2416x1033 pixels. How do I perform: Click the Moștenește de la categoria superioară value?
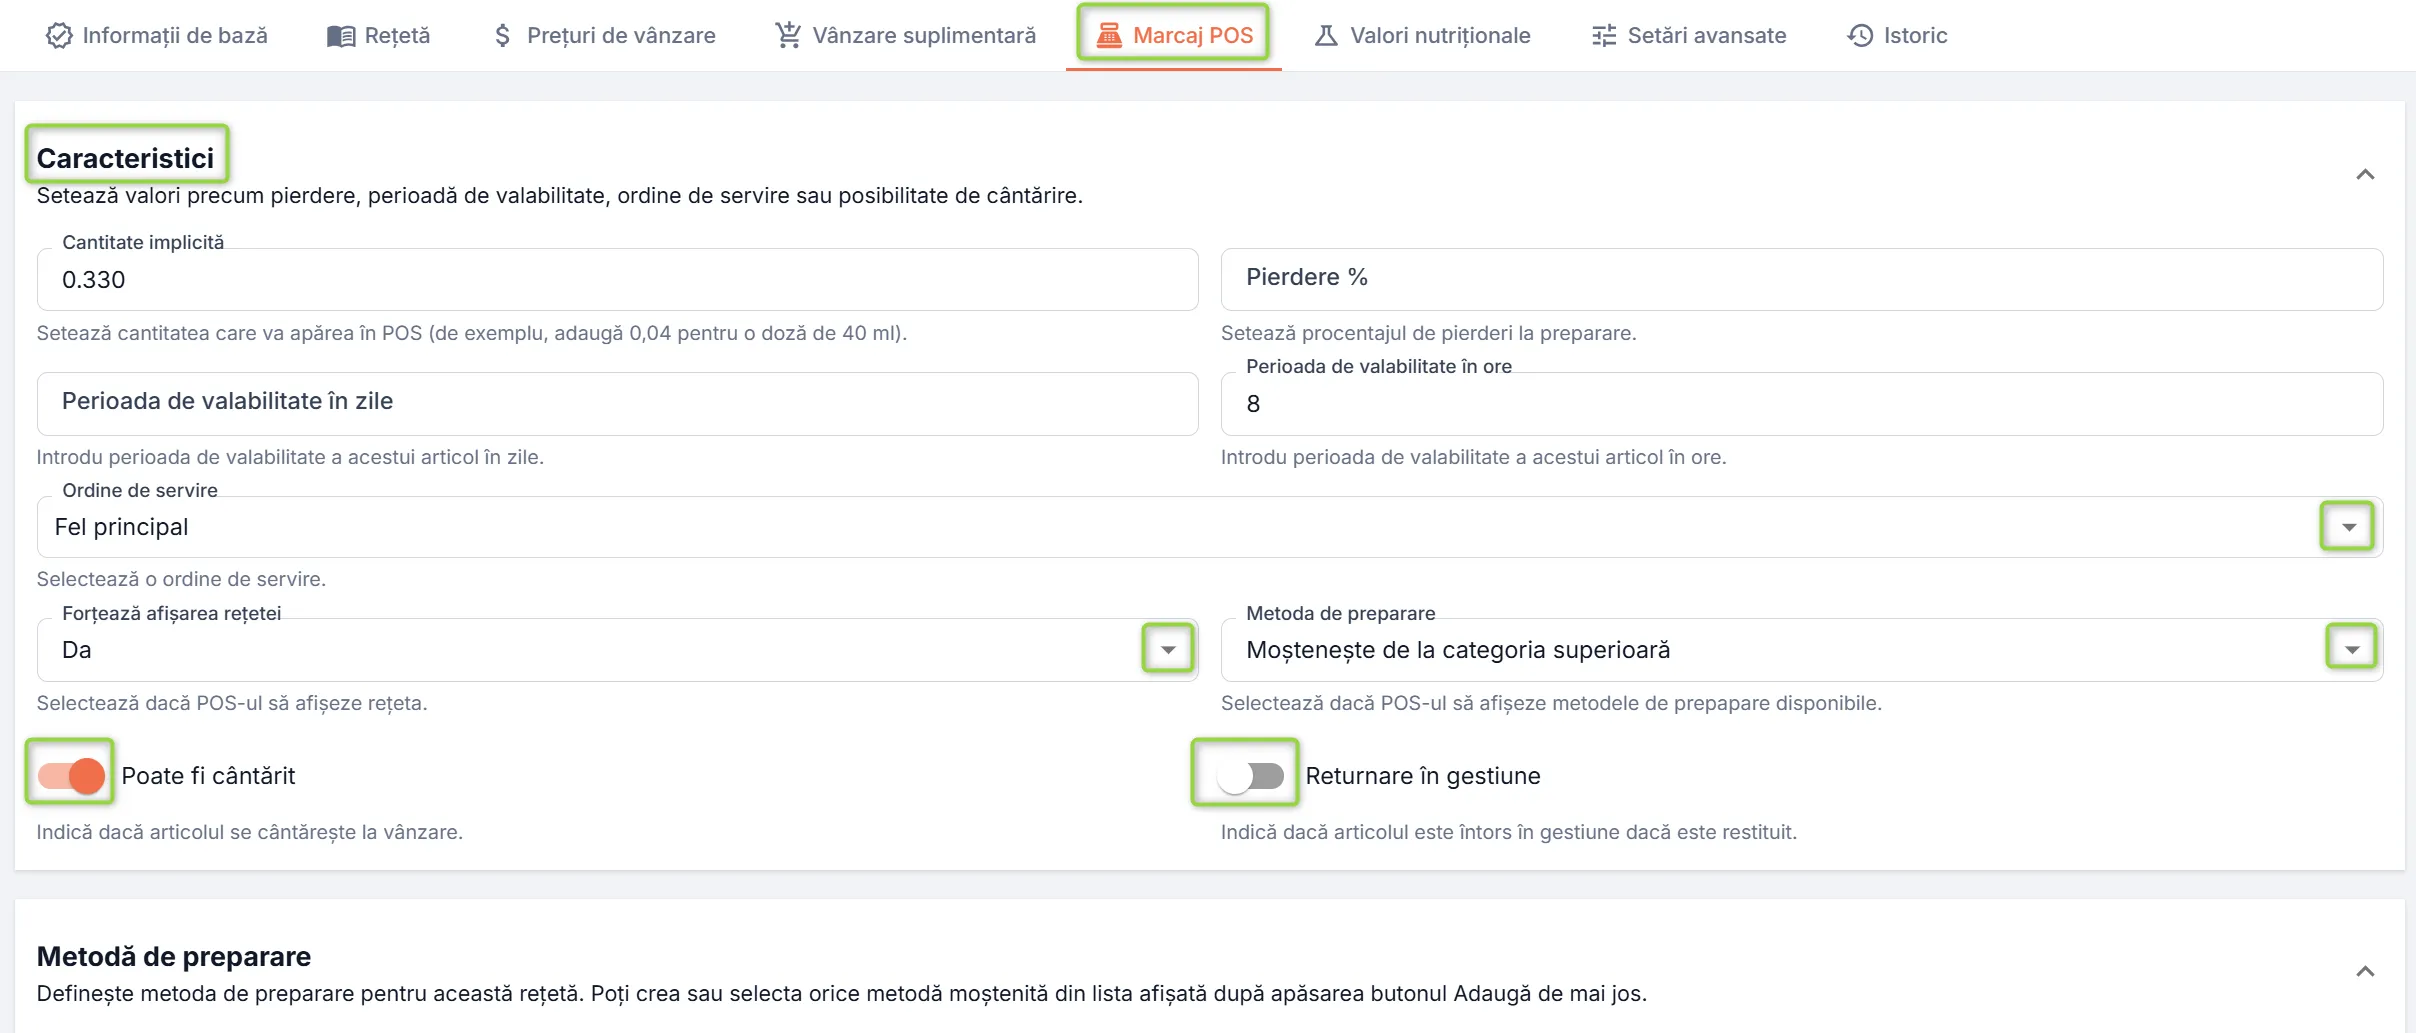coord(1458,650)
